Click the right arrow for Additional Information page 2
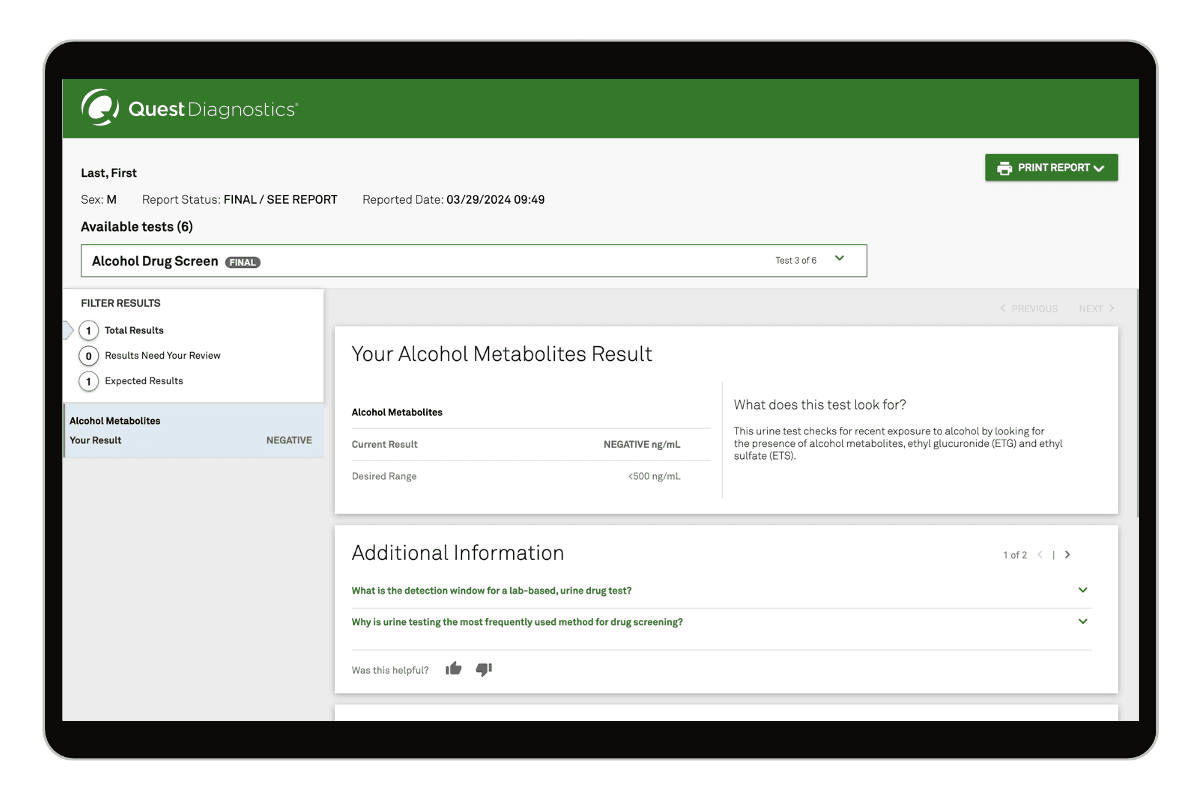 tap(1067, 554)
